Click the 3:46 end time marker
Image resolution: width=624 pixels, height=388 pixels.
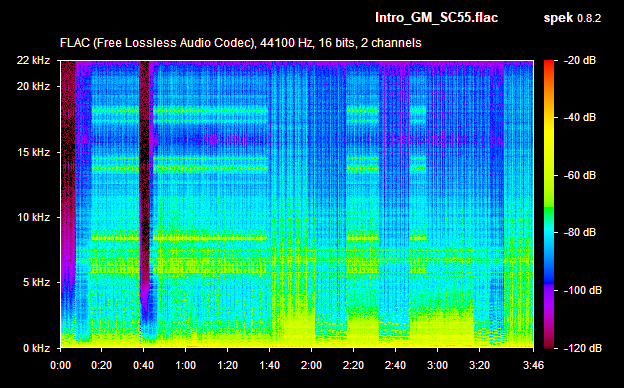pos(533,365)
